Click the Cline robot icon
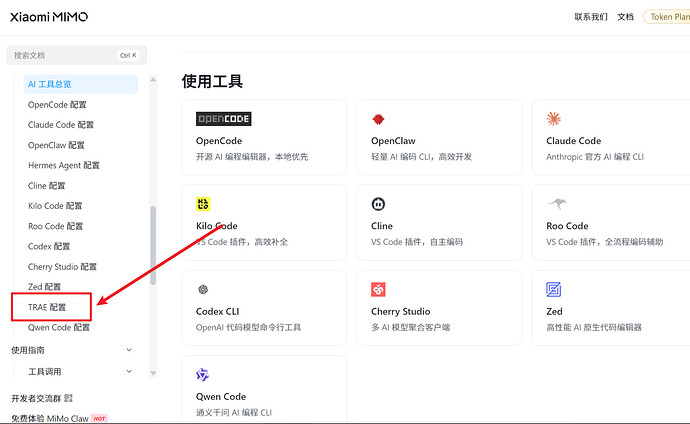This screenshot has width=690, height=424. coord(378,204)
